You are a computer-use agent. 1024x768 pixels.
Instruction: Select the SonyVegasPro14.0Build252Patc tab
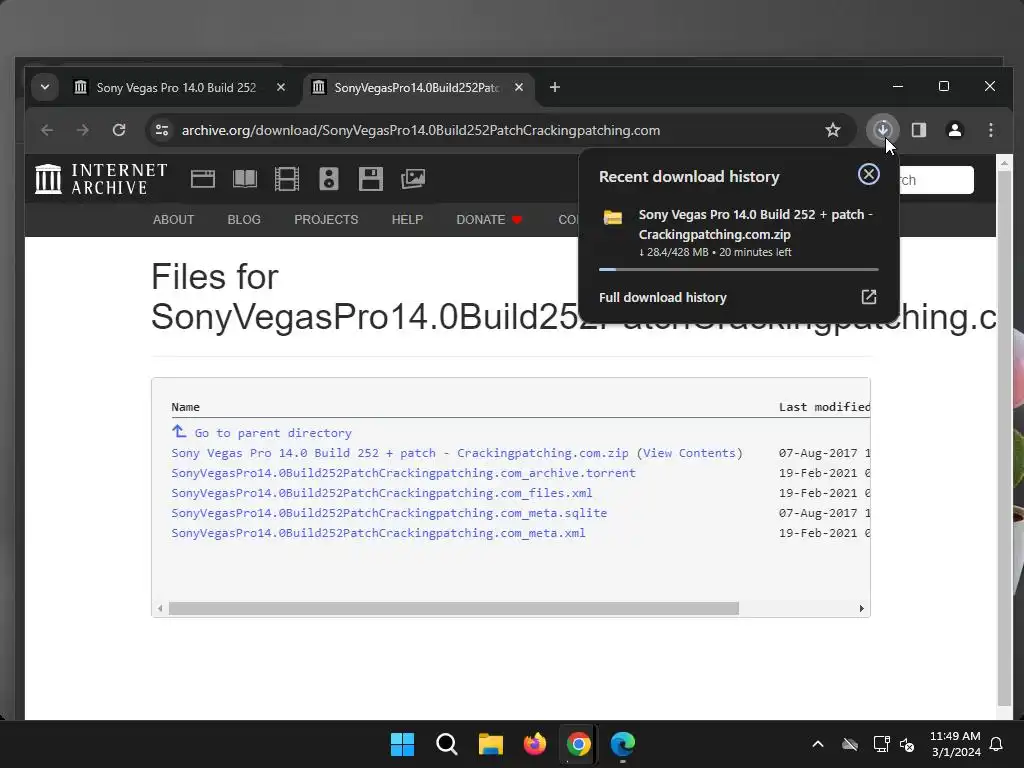(416, 88)
